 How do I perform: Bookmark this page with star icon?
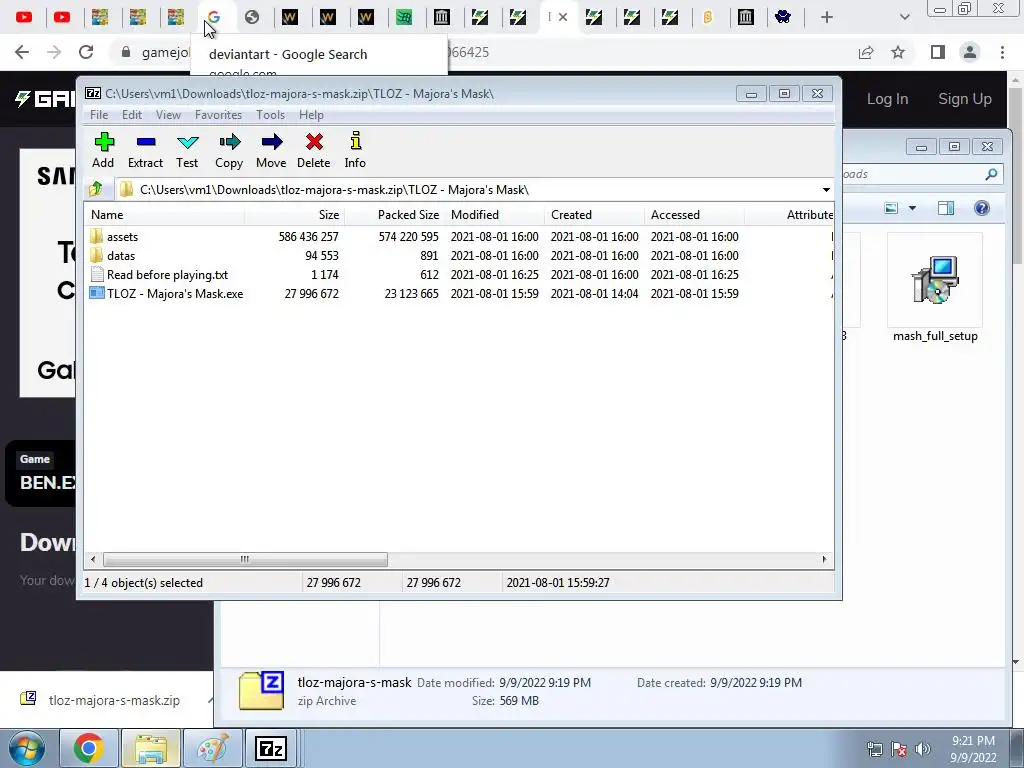[x=898, y=52]
